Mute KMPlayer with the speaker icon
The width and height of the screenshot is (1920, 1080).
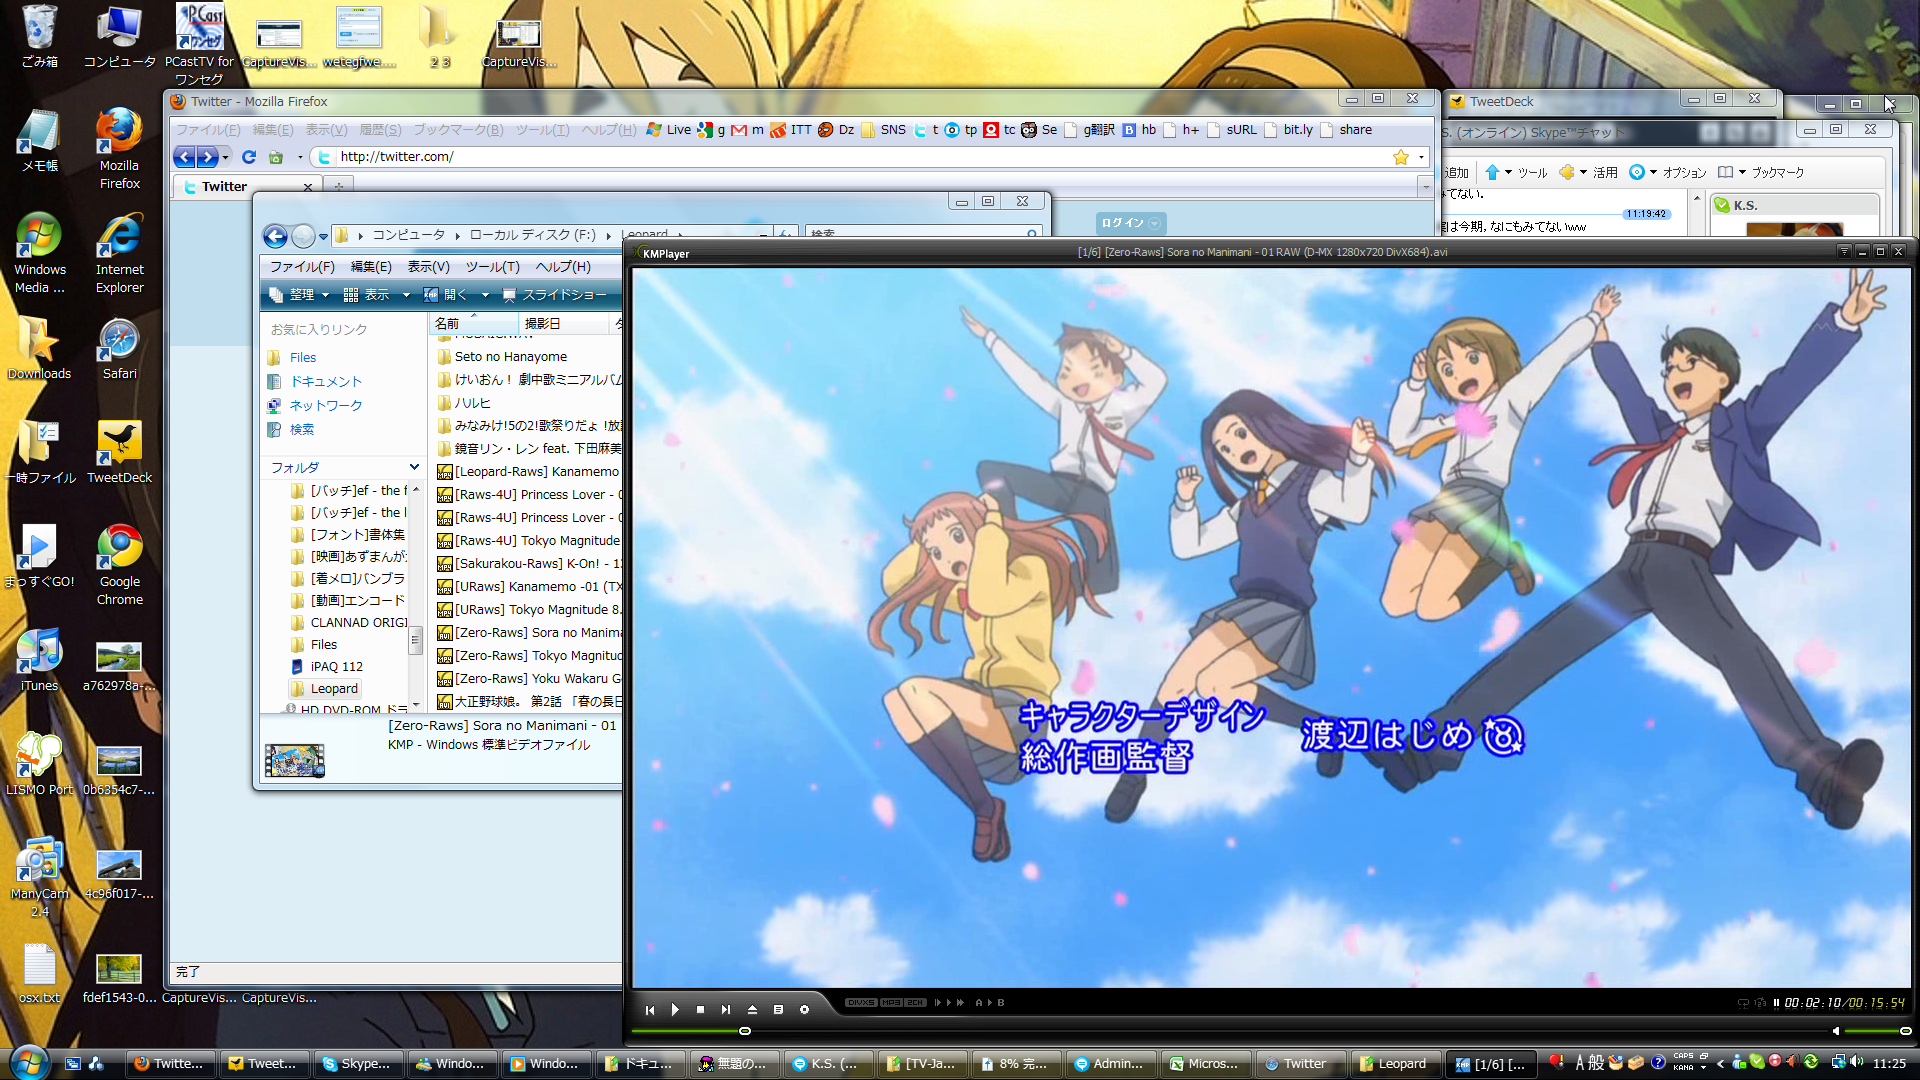tap(1835, 1031)
